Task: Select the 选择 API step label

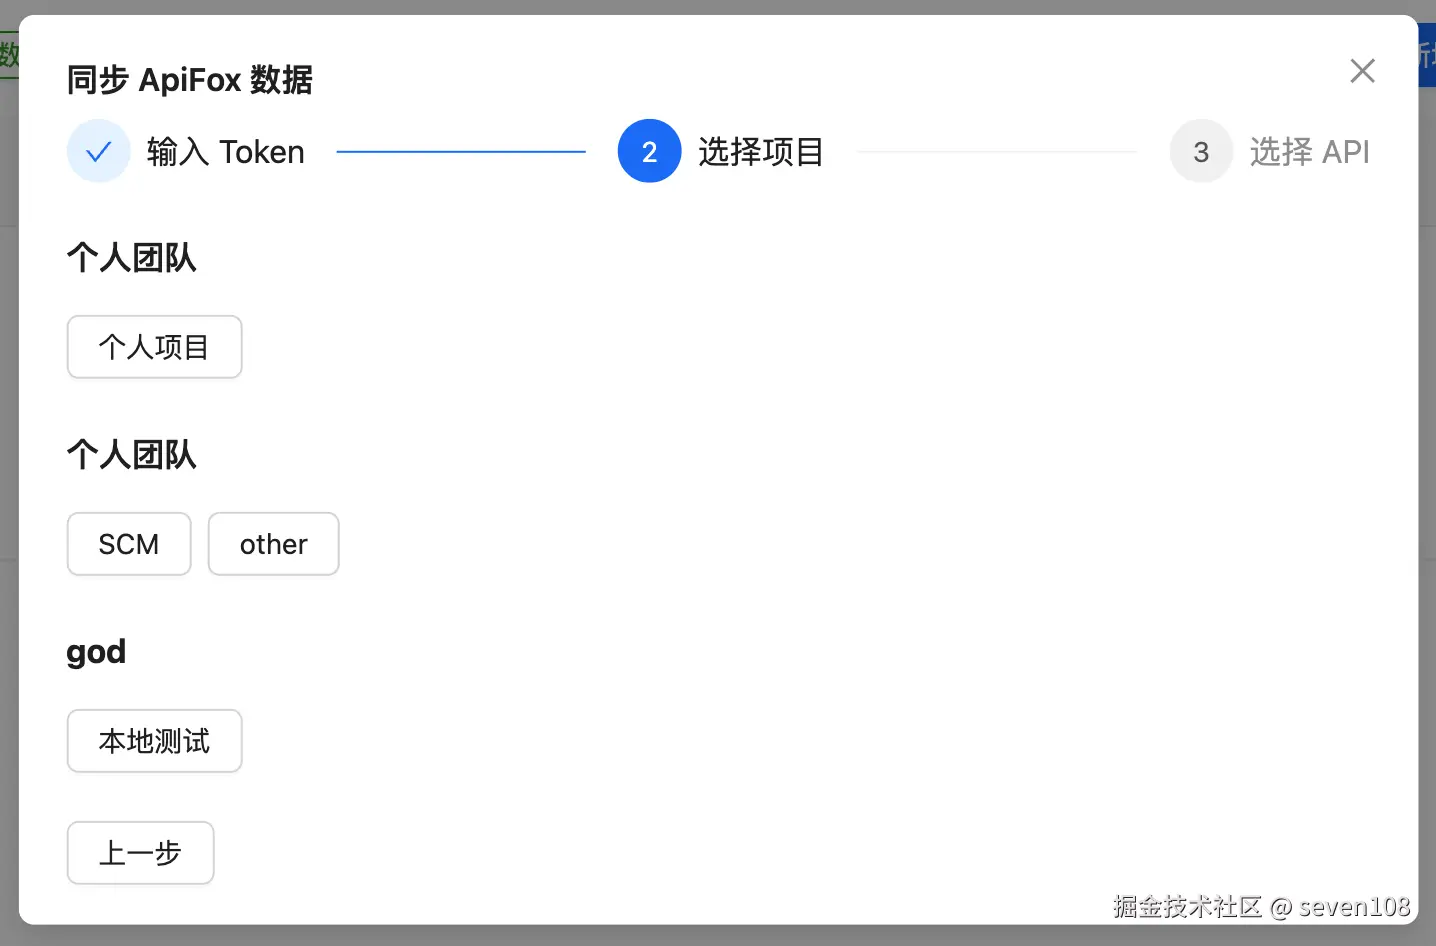Action: [x=1310, y=152]
